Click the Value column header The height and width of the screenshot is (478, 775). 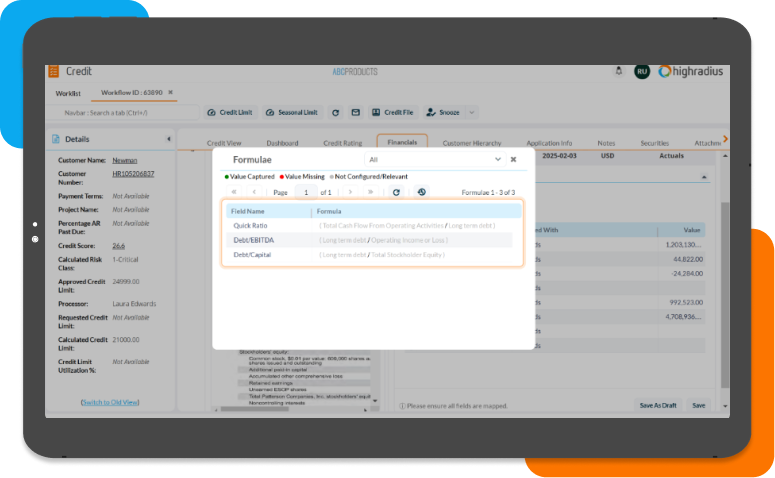point(681,230)
